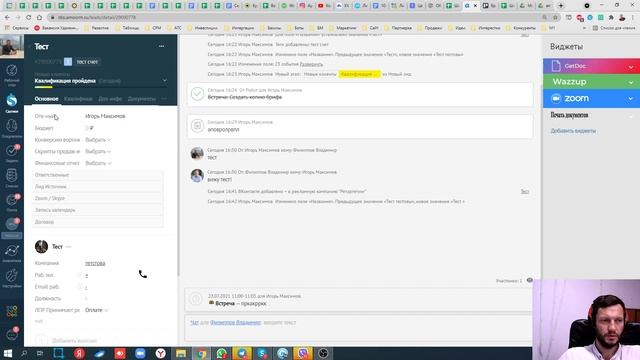This screenshot has height=360, width=640.
Task: Click the Чат link in message box
Action: click(194, 322)
